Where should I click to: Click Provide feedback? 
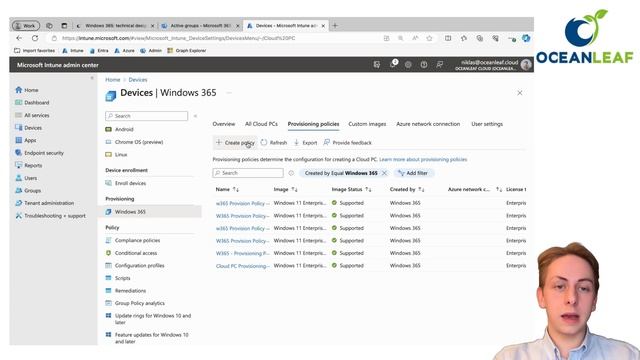click(x=348, y=142)
